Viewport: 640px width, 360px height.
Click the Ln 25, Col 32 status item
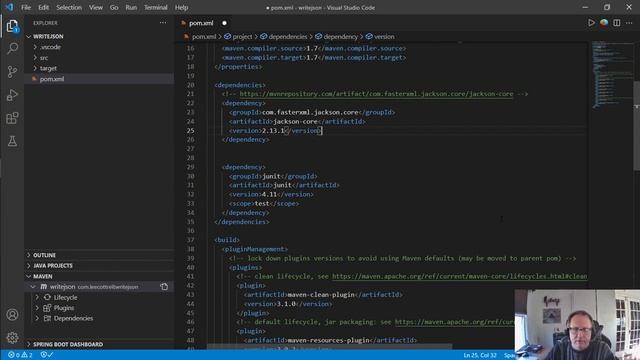[480, 355]
